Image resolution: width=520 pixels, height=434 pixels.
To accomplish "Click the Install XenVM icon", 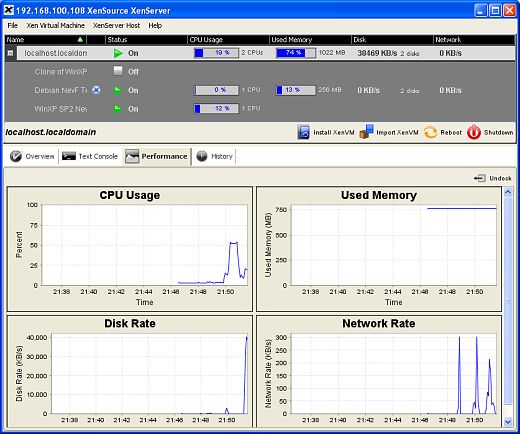I will pos(304,132).
